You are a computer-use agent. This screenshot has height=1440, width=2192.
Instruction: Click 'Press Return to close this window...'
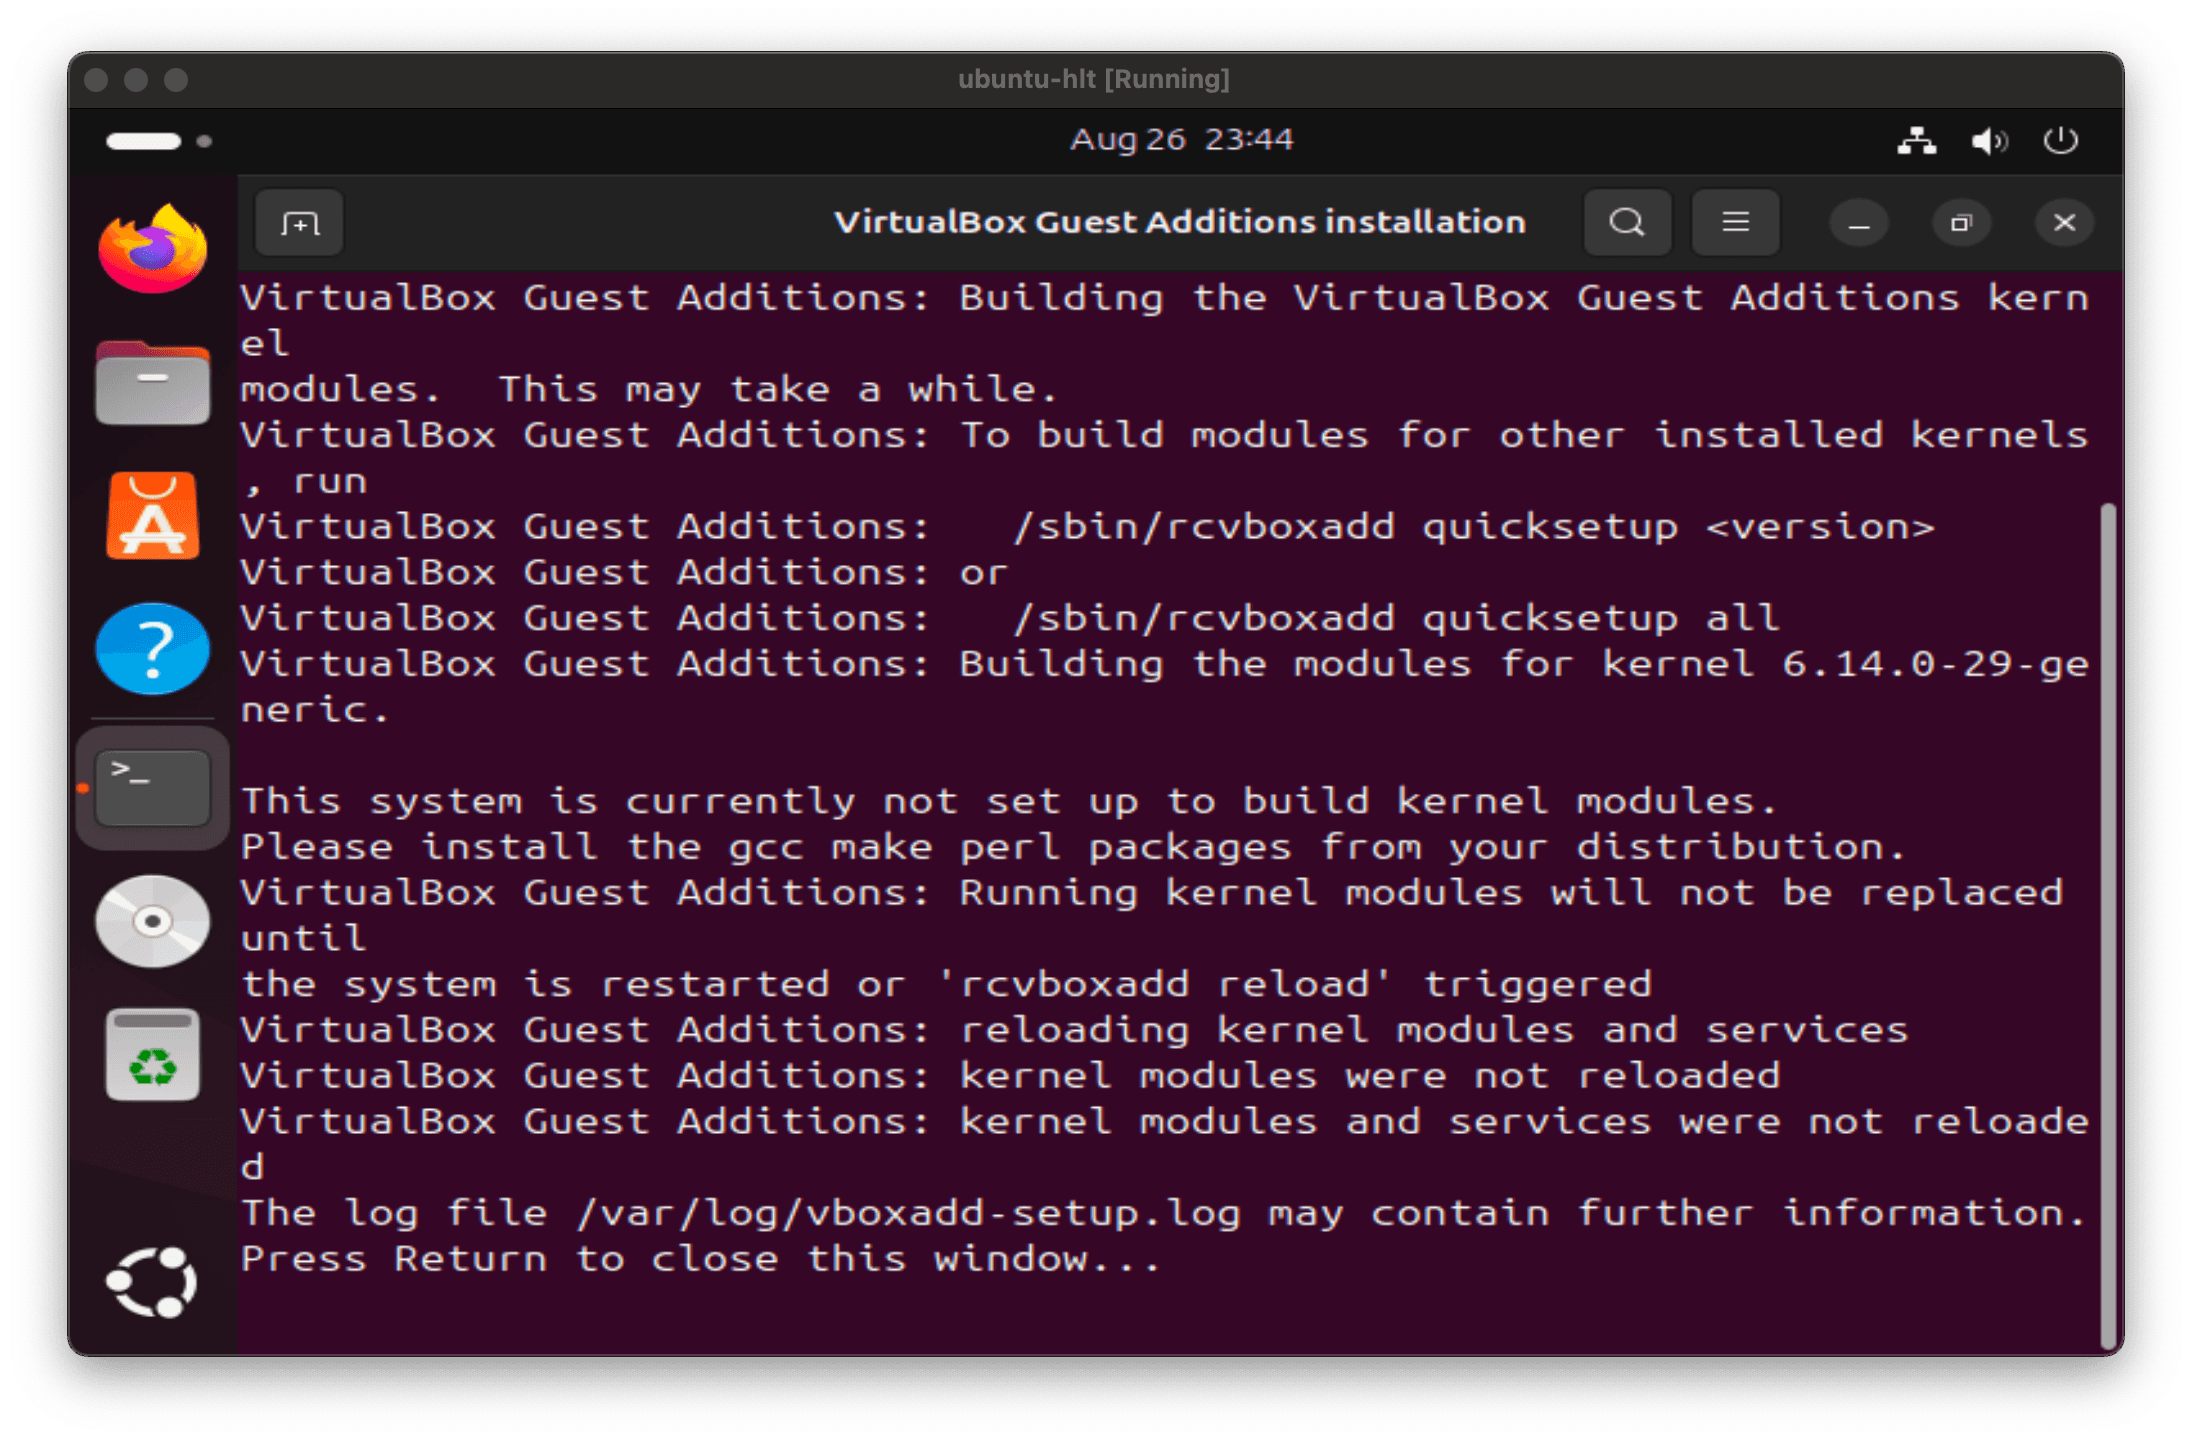pos(700,1259)
